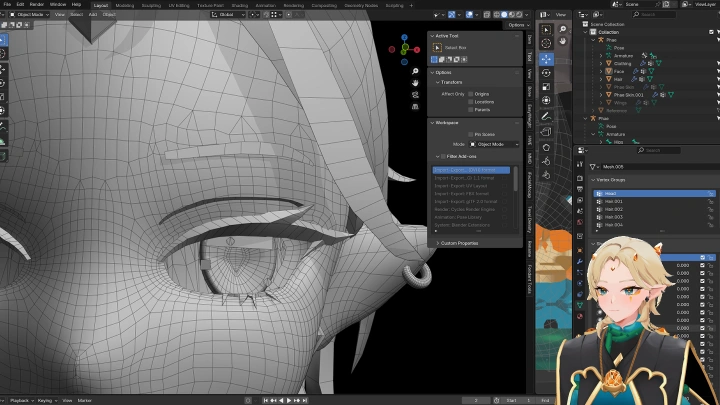The height and width of the screenshot is (405, 720).
Task: Enable Affect Only Parents checkbox
Action: point(471,109)
